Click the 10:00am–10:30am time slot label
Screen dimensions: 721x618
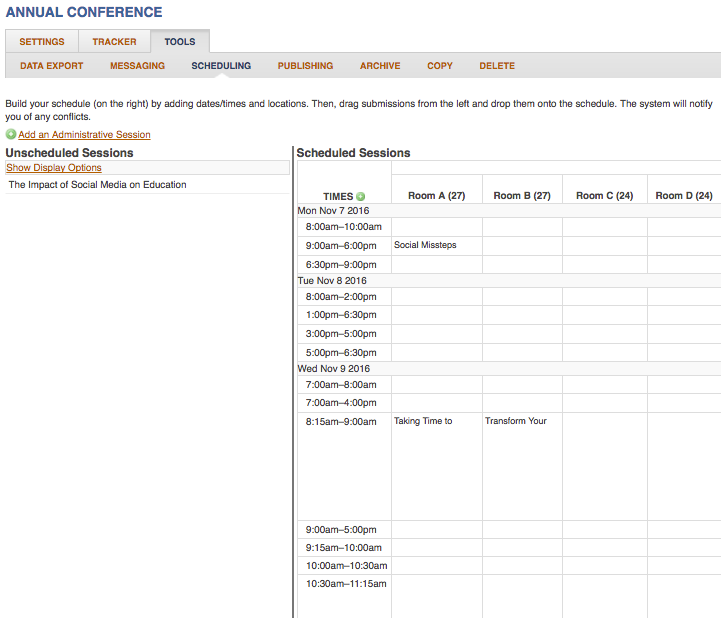347,566
